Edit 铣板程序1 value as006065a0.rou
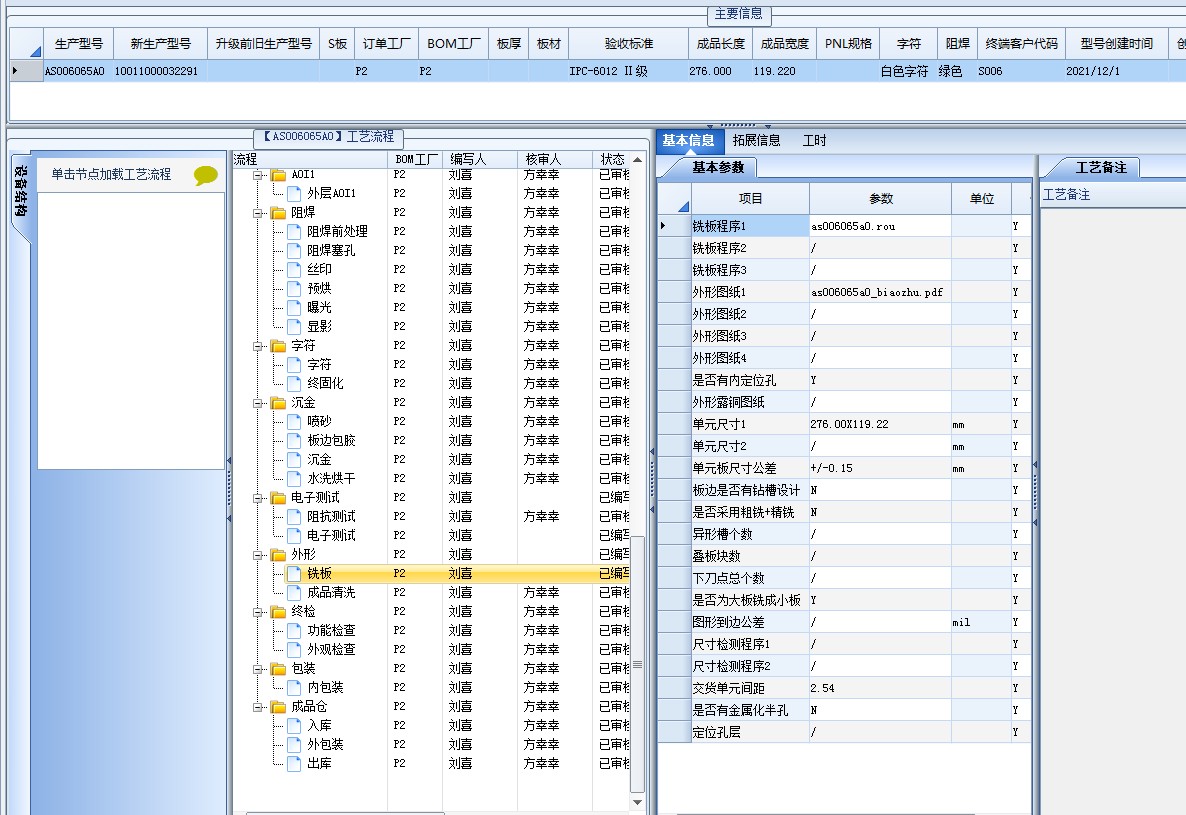1186x815 pixels. (880, 226)
